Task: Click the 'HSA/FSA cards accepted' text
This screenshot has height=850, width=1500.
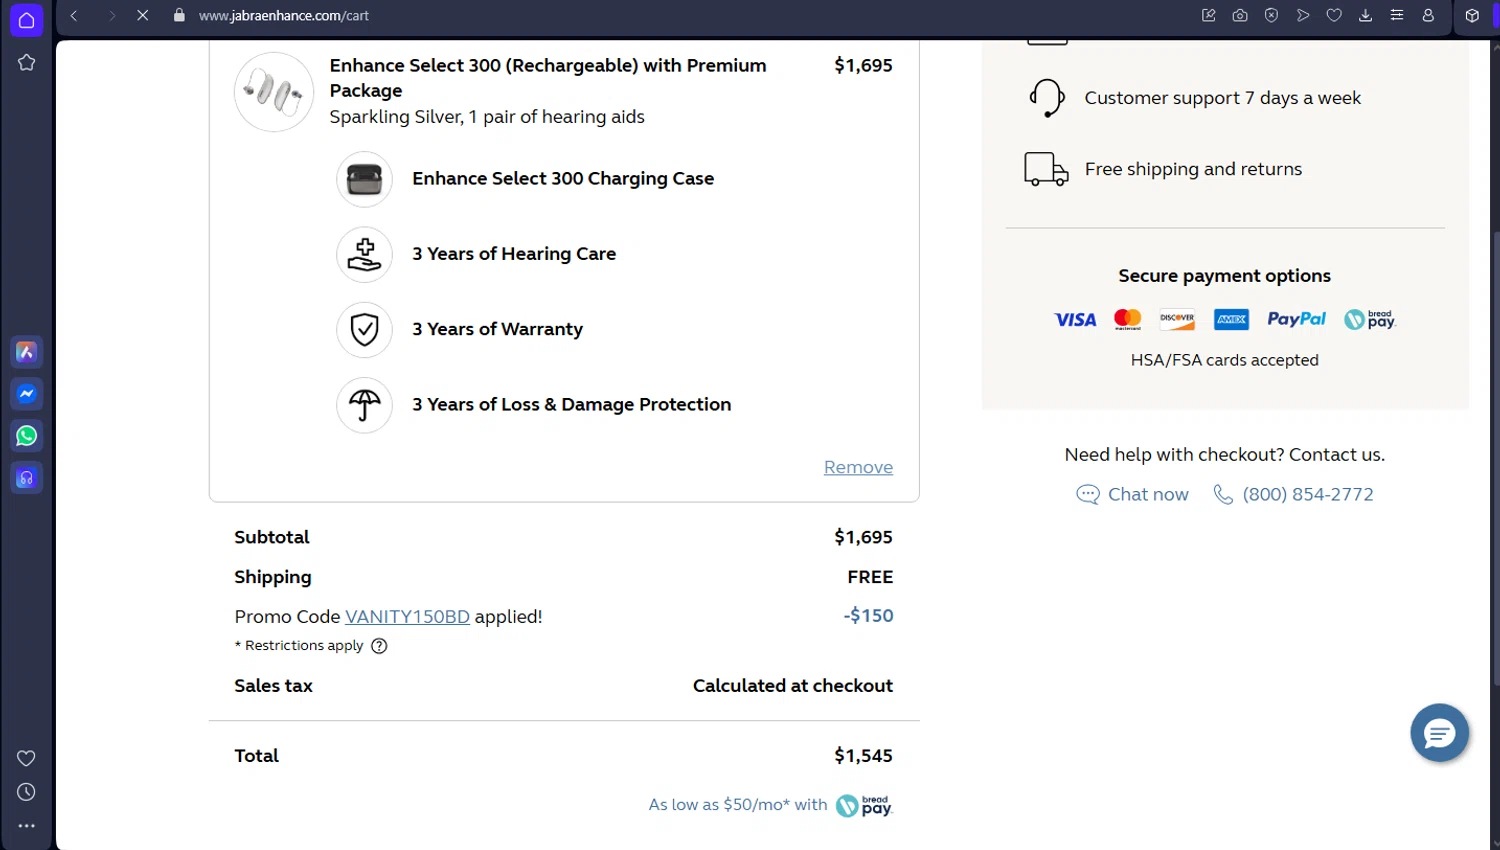Action: [1225, 360]
